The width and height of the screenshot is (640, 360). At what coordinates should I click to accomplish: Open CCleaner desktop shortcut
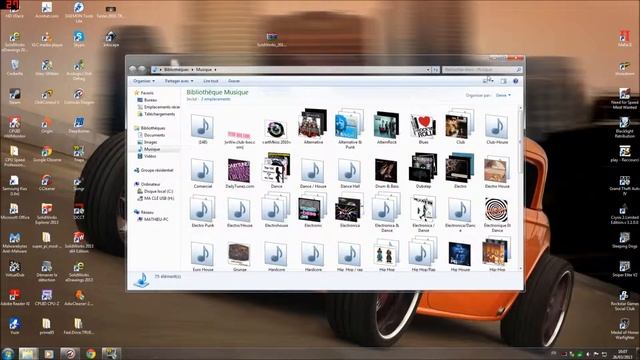click(x=47, y=183)
